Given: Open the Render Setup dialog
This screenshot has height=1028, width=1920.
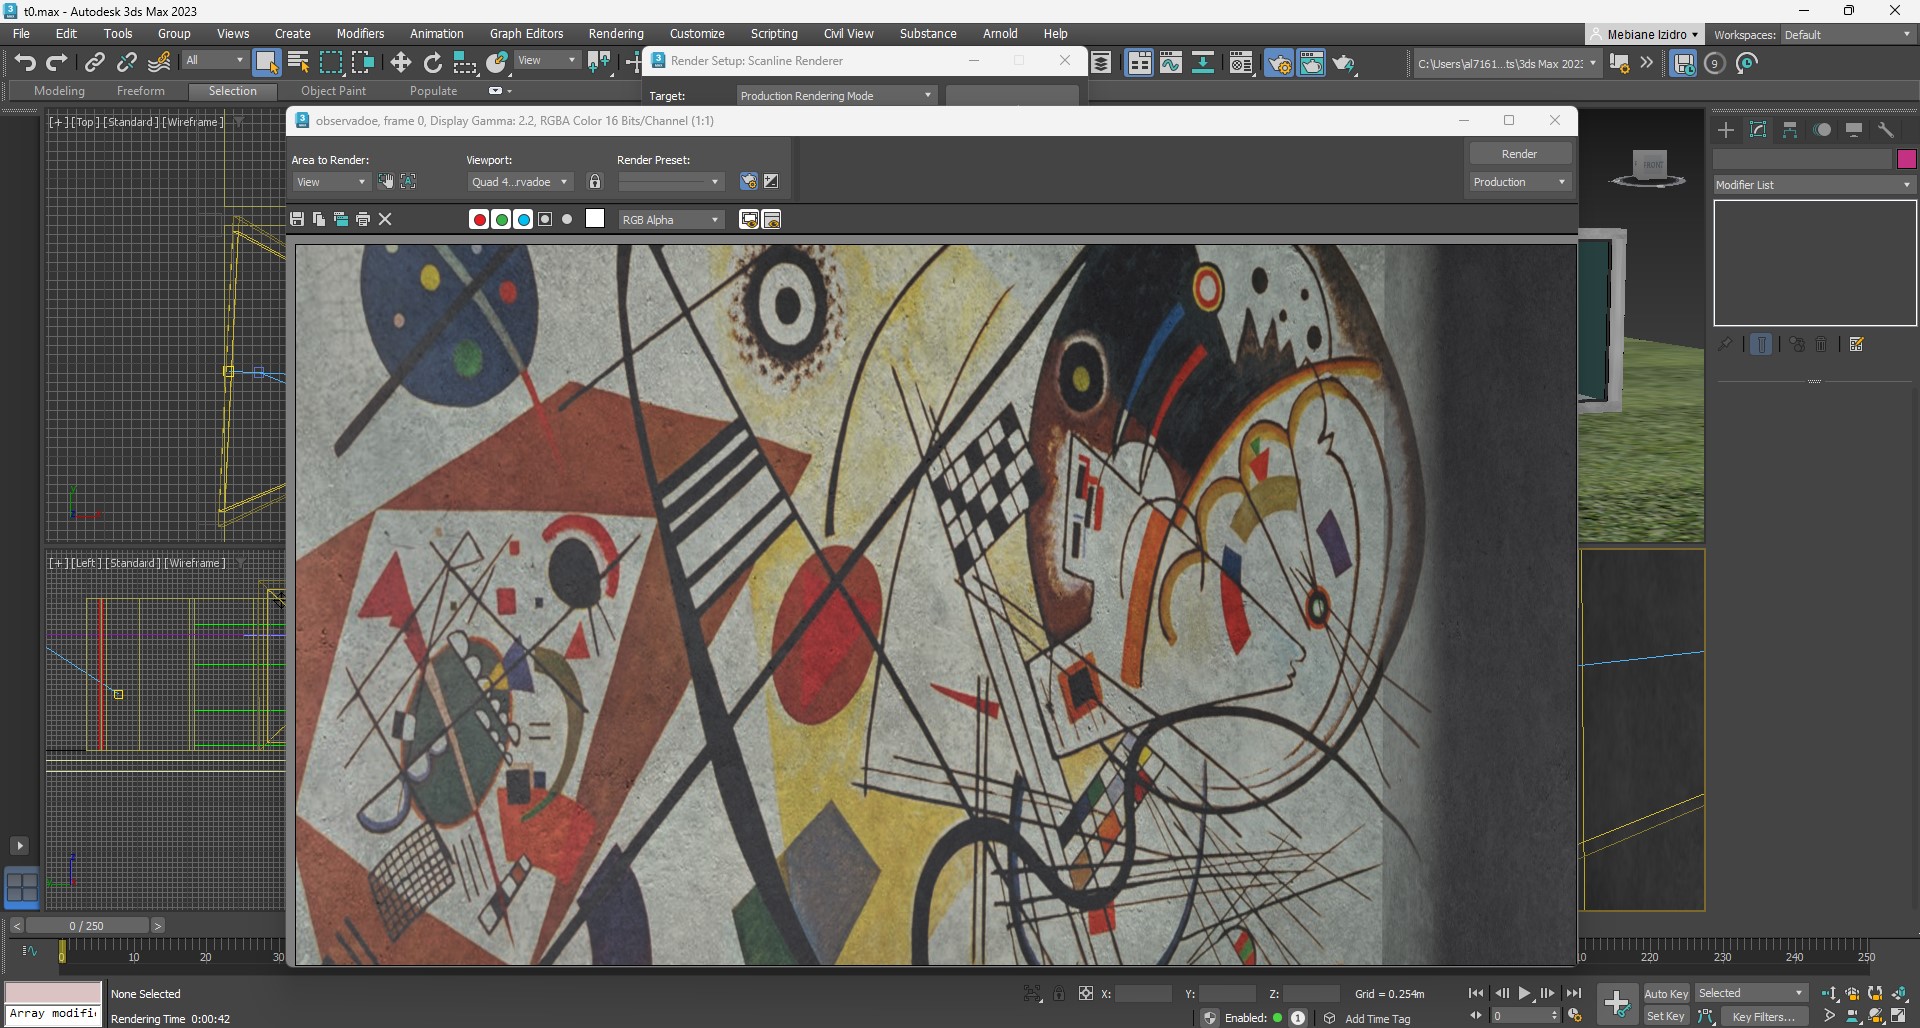Looking at the screenshot, I should pos(1279,63).
